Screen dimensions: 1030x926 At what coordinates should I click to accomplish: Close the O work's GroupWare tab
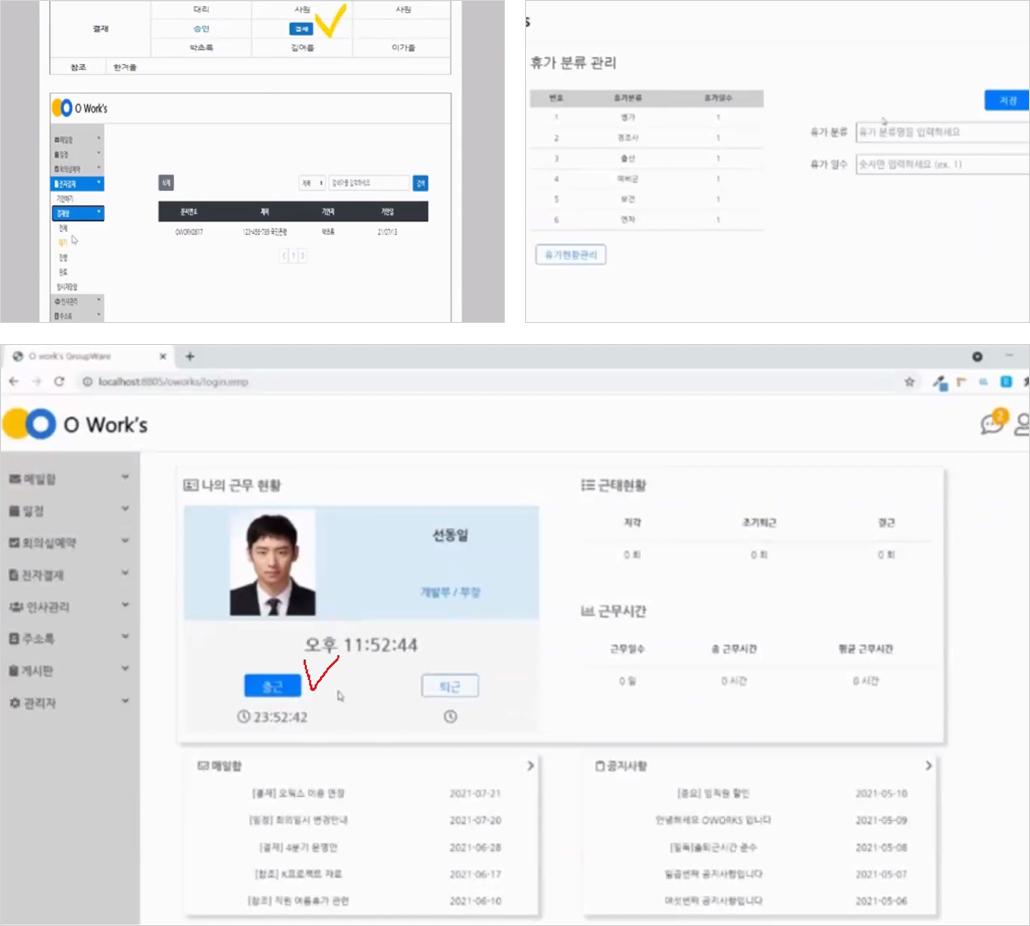tap(163, 357)
